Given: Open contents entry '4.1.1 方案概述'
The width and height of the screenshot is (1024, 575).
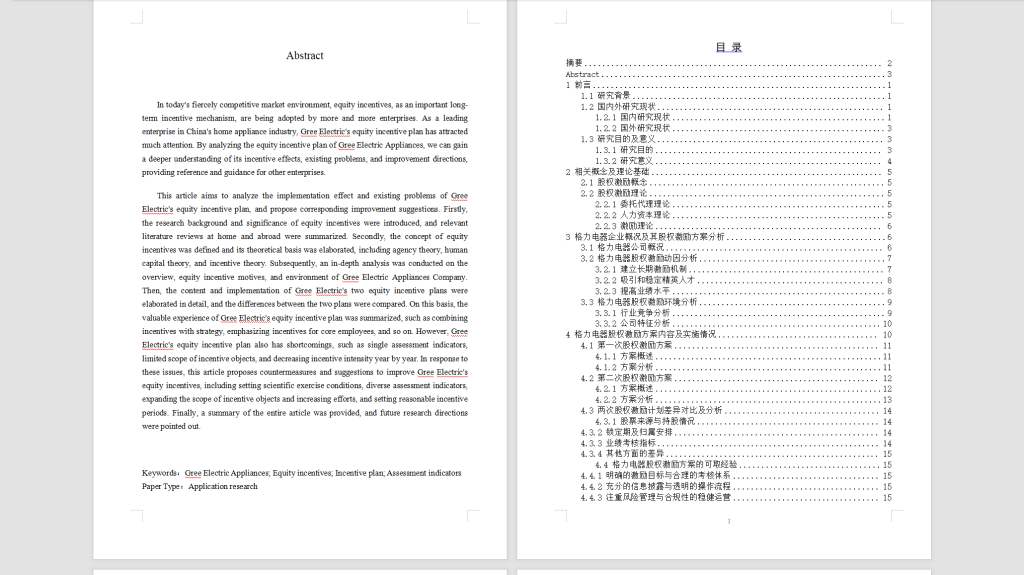Looking at the screenshot, I should [743, 357].
